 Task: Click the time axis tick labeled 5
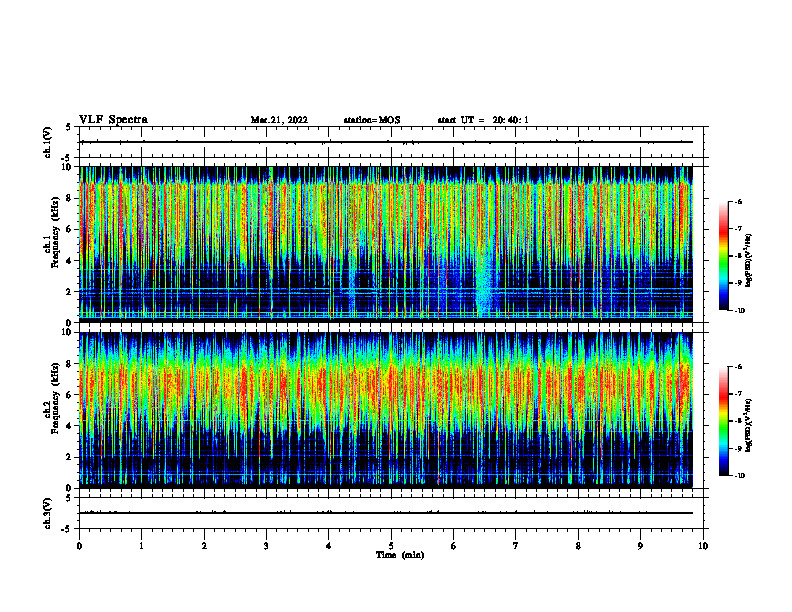[391, 546]
